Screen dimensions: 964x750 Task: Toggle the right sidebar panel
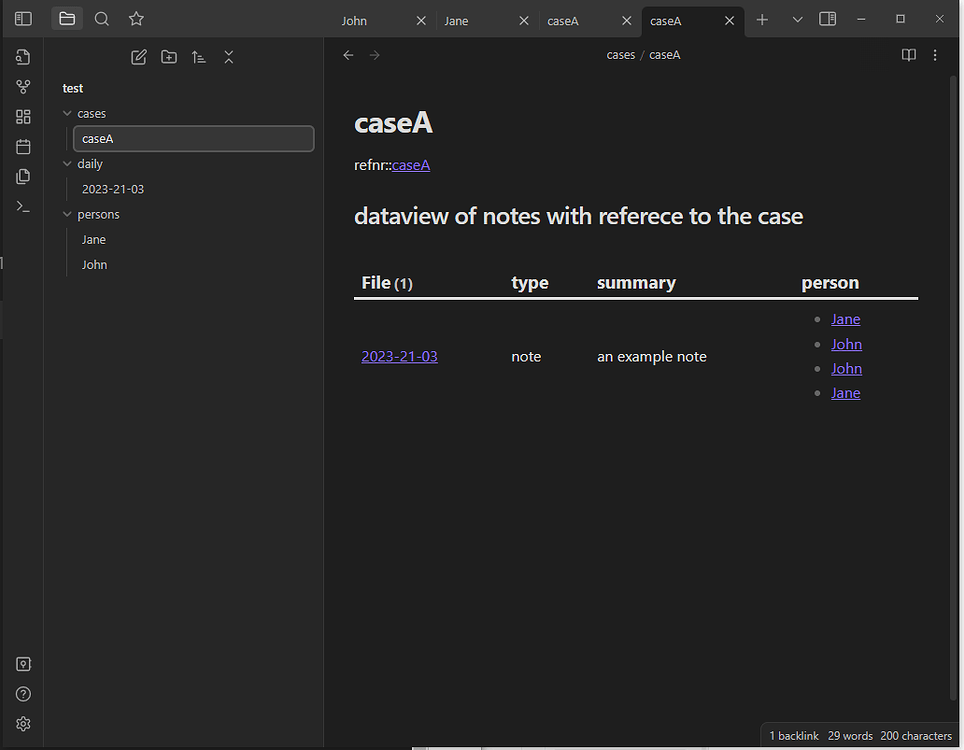tap(827, 19)
